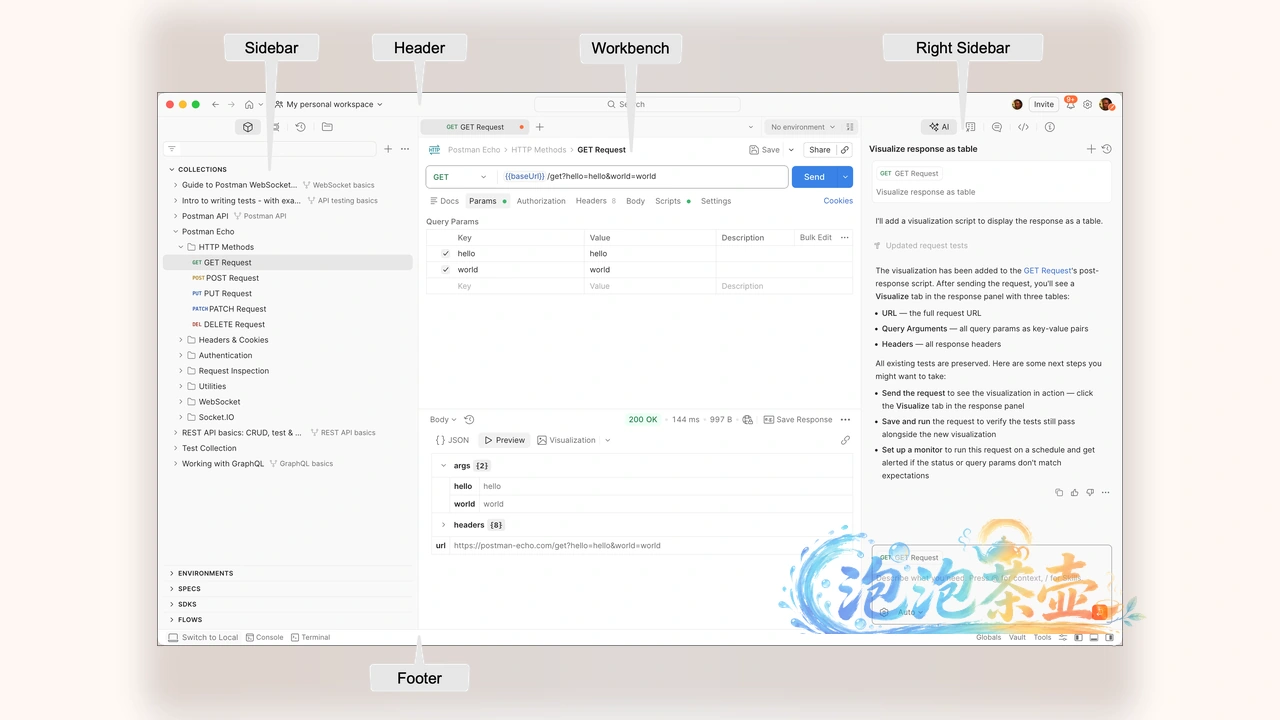Click Bulk Edit in params table
This screenshot has width=1280, height=720.
[816, 238]
